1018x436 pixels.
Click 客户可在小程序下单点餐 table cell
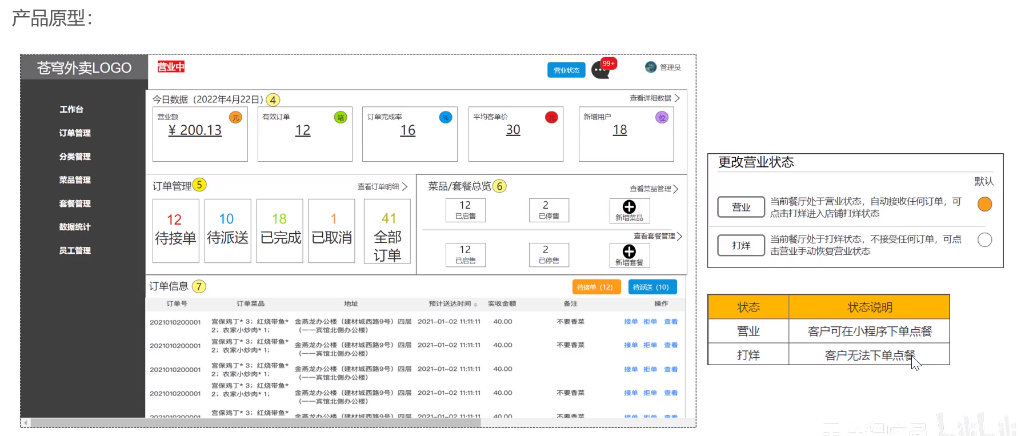(869, 332)
